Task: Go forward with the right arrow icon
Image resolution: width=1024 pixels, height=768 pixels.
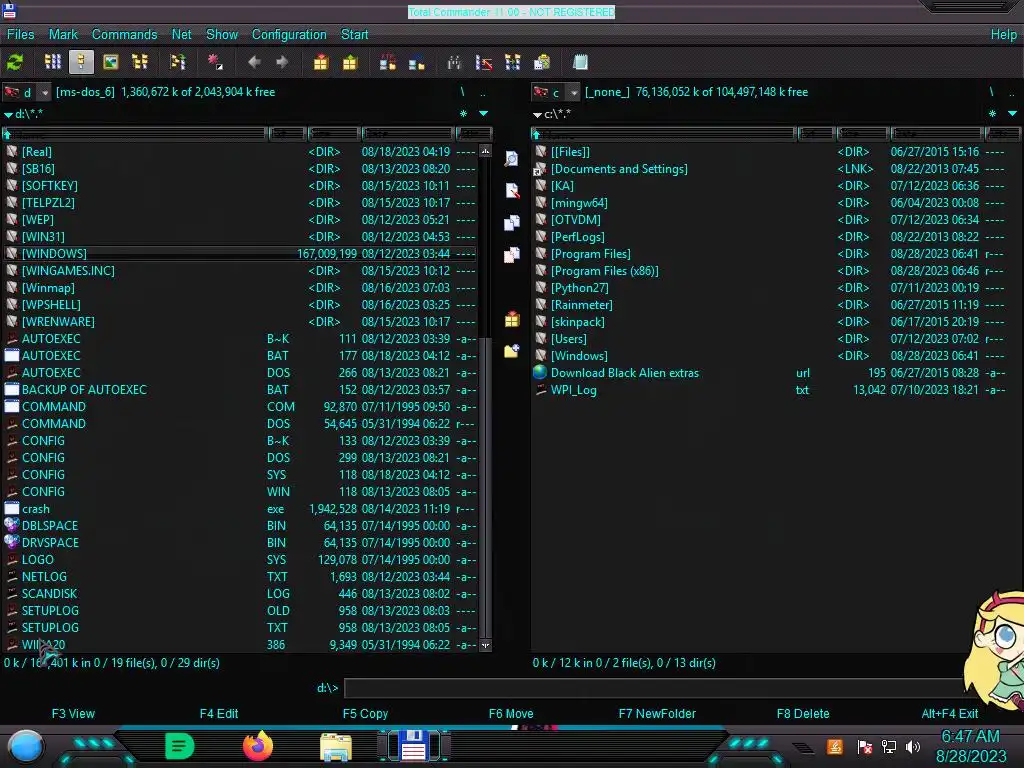Action: pyautogui.click(x=282, y=63)
